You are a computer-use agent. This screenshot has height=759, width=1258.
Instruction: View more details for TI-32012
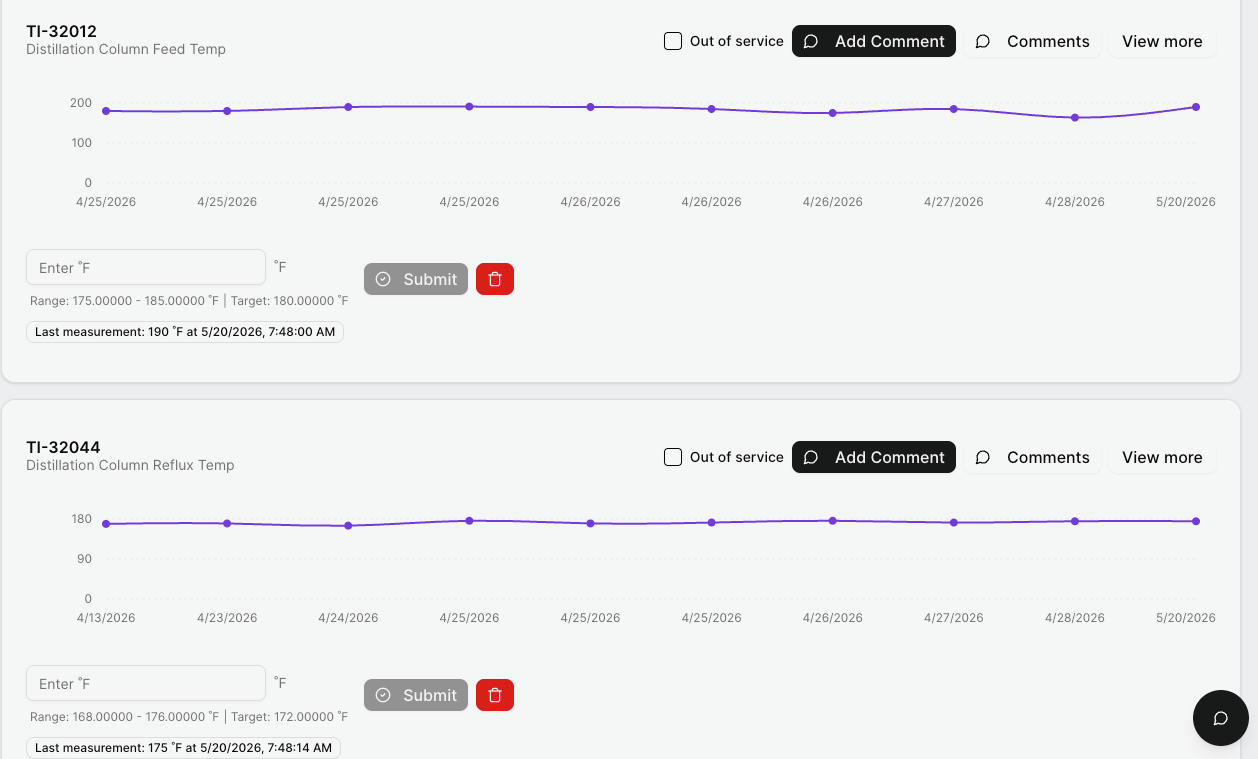1162,41
